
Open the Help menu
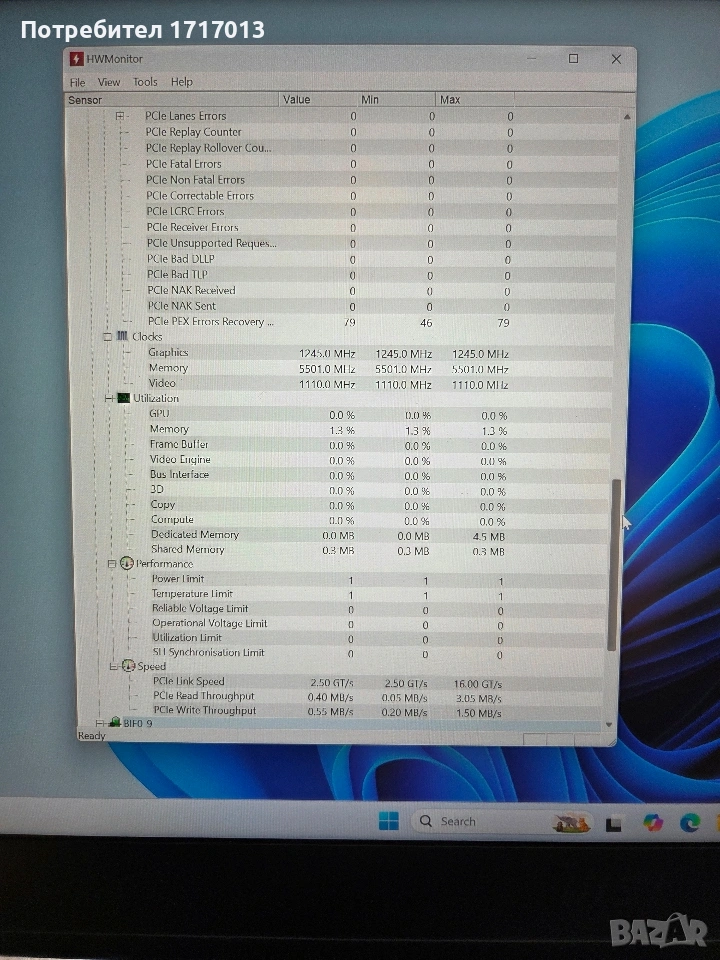(x=181, y=82)
